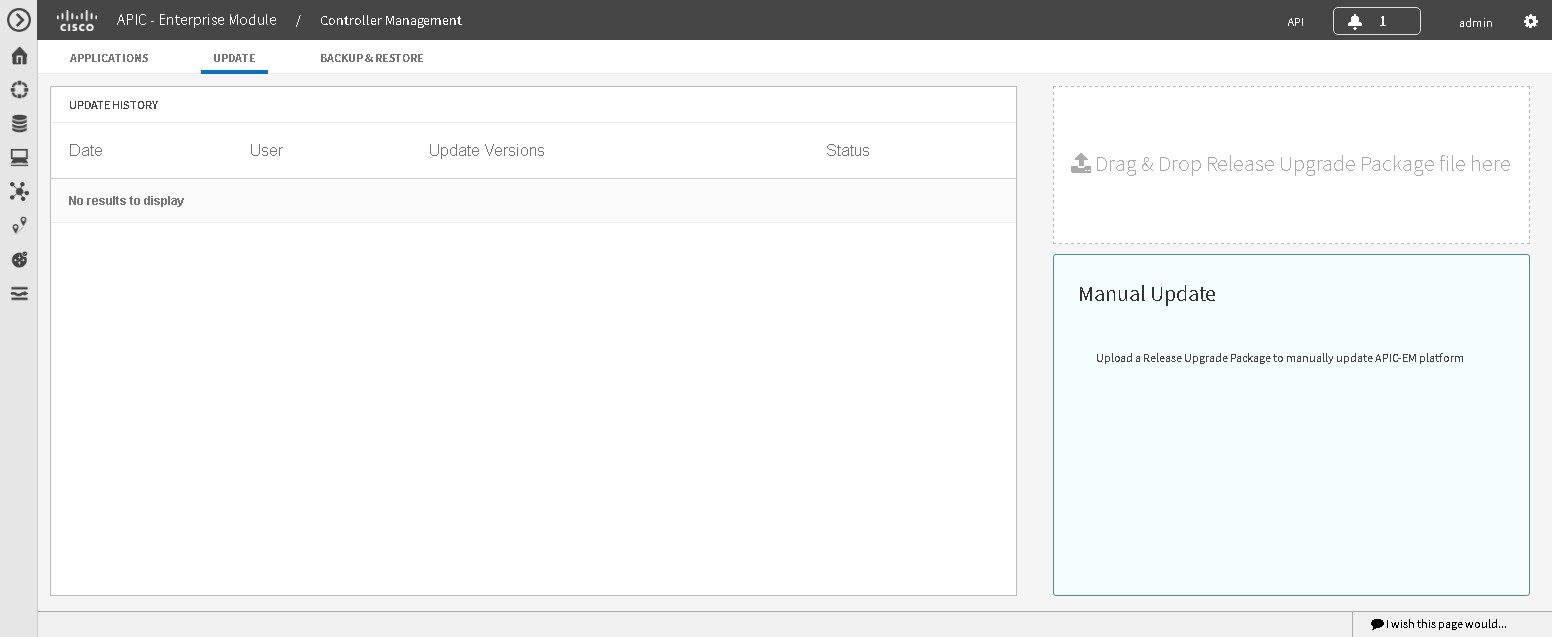Open the 'I wish this page would...' feedback
Image resolution: width=1552 pixels, height=637 pixels.
click(x=1437, y=623)
